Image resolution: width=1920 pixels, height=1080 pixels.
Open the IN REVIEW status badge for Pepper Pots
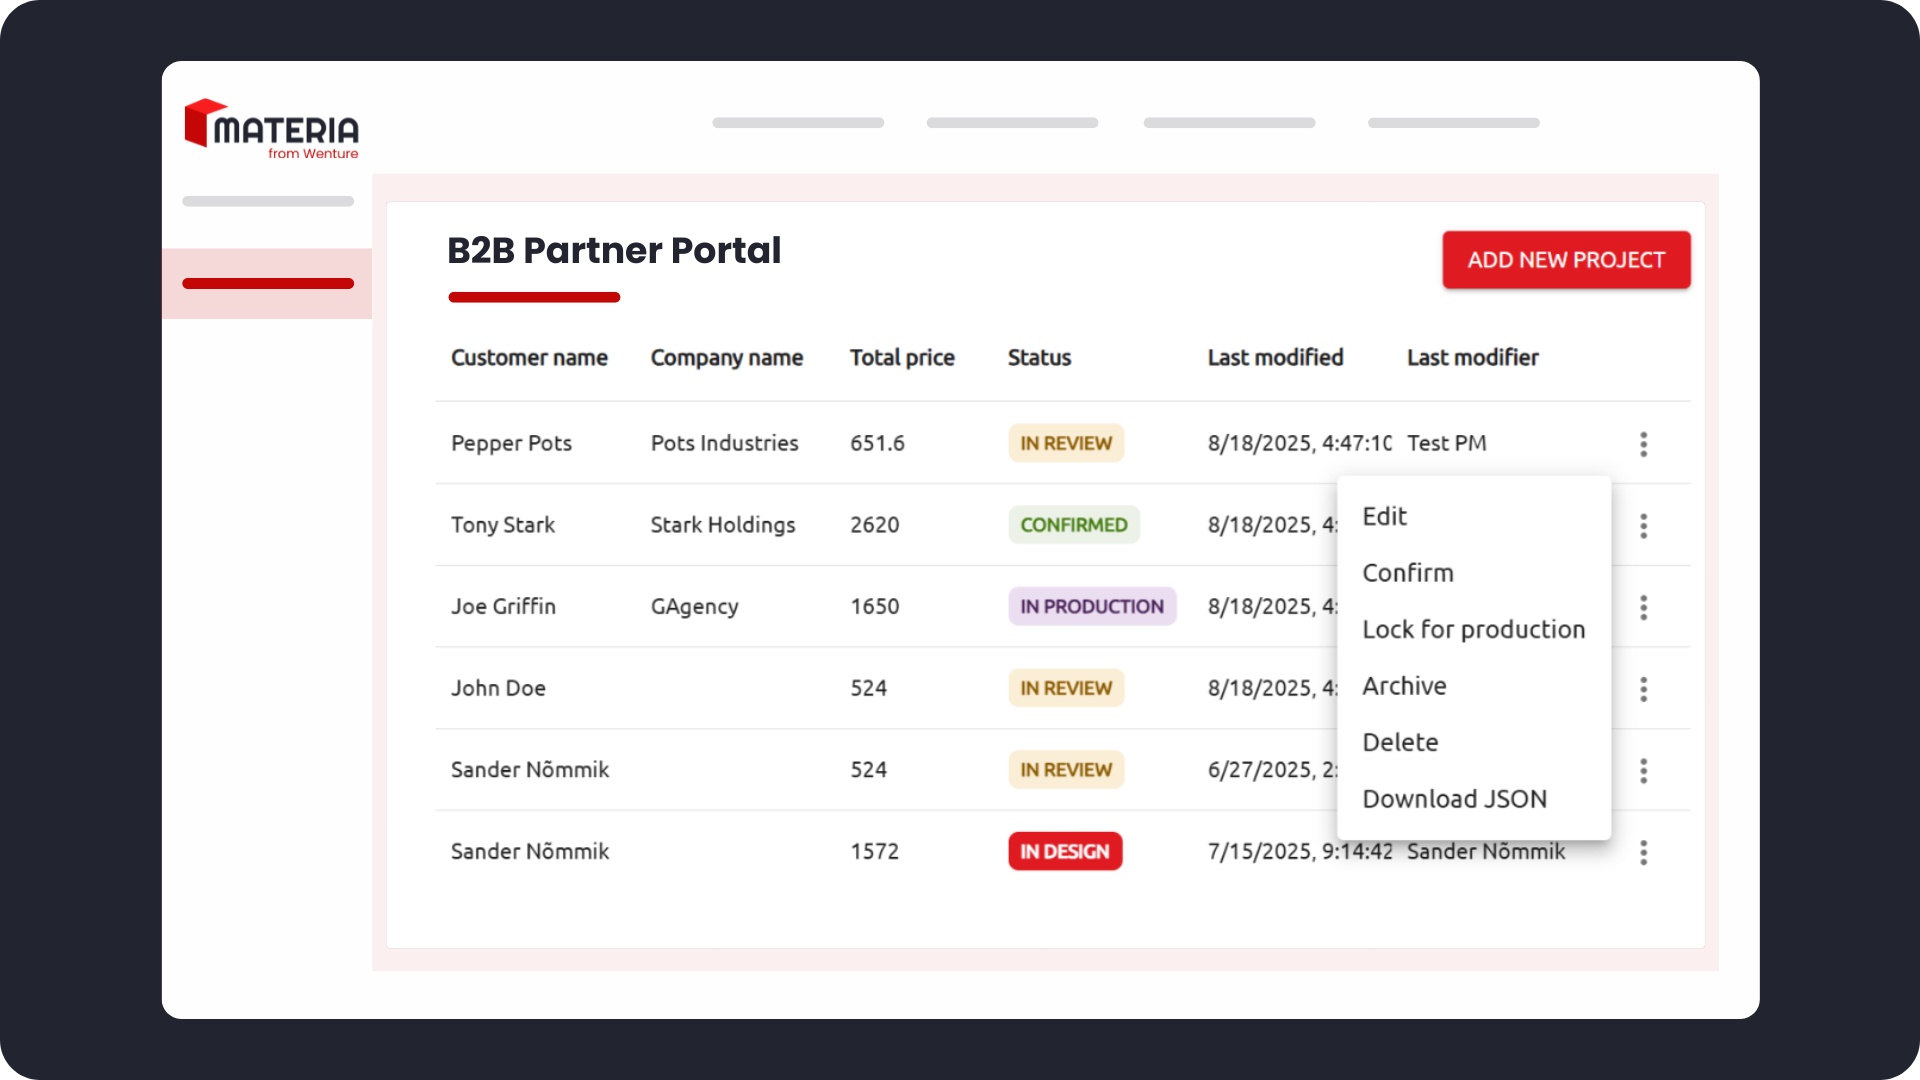coord(1066,443)
